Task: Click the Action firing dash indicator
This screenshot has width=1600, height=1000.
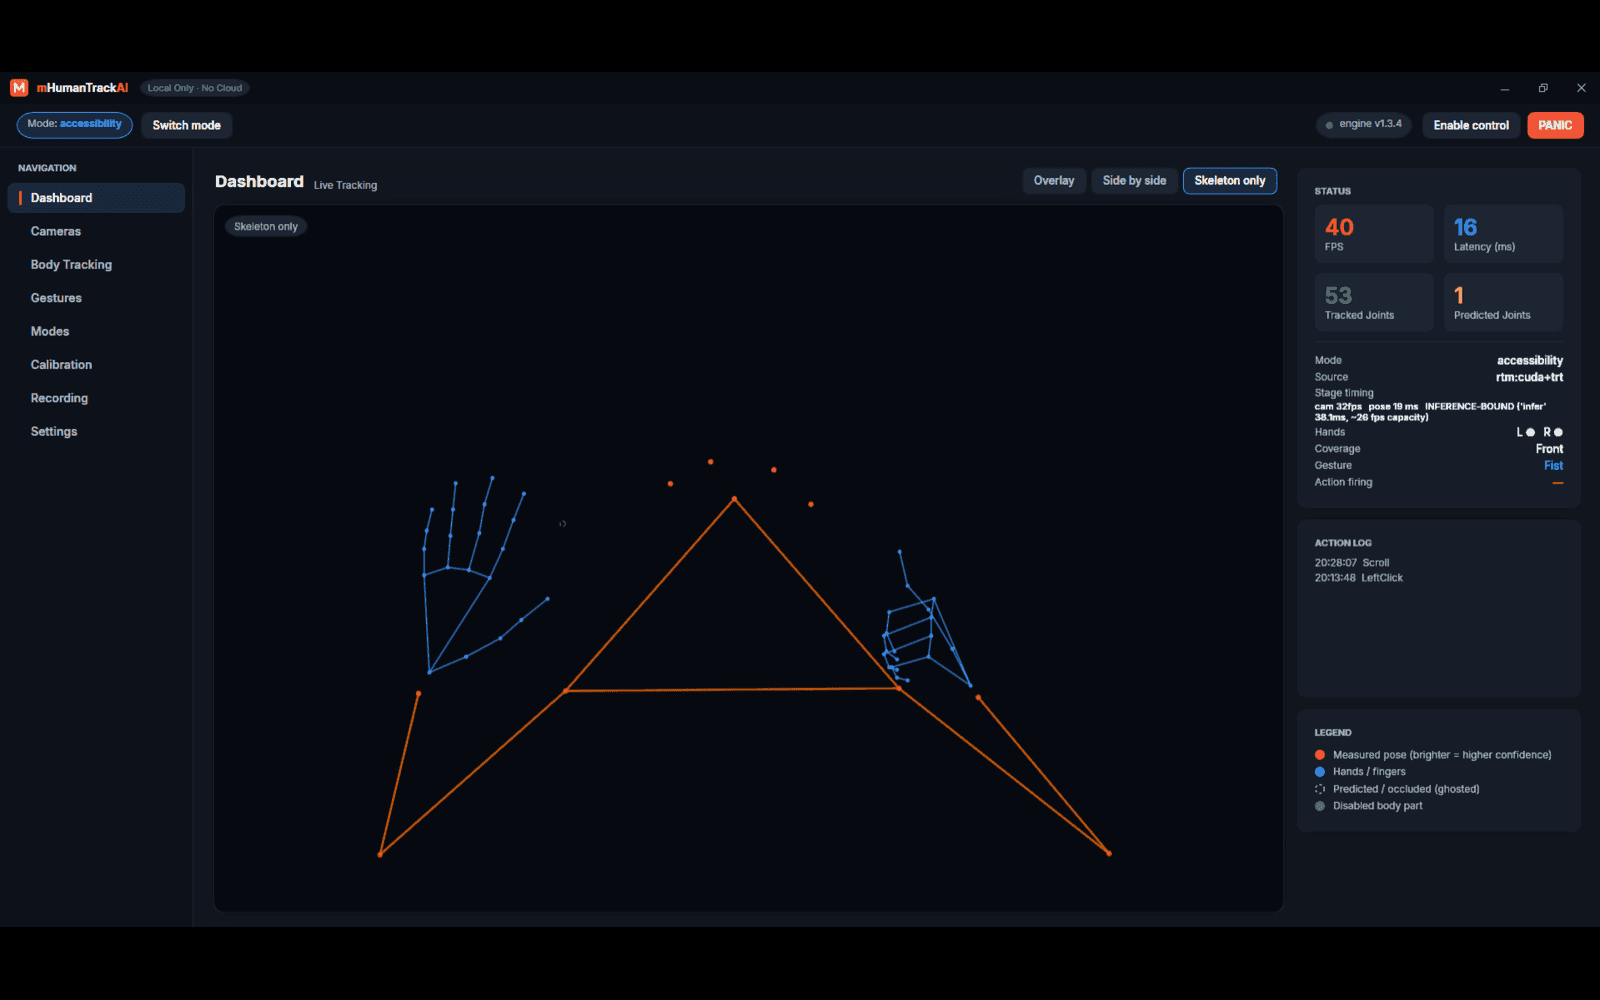Action: tap(1558, 483)
